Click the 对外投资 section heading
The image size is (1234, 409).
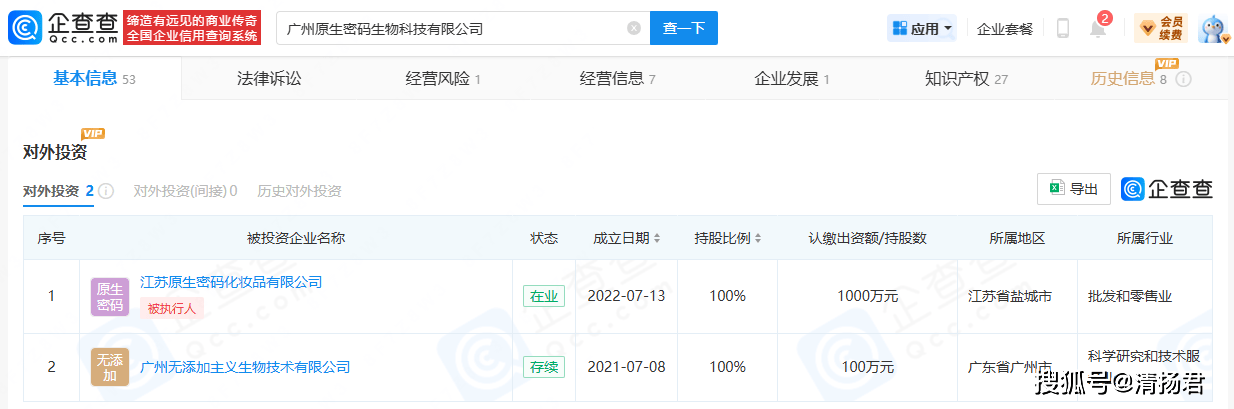(55, 152)
